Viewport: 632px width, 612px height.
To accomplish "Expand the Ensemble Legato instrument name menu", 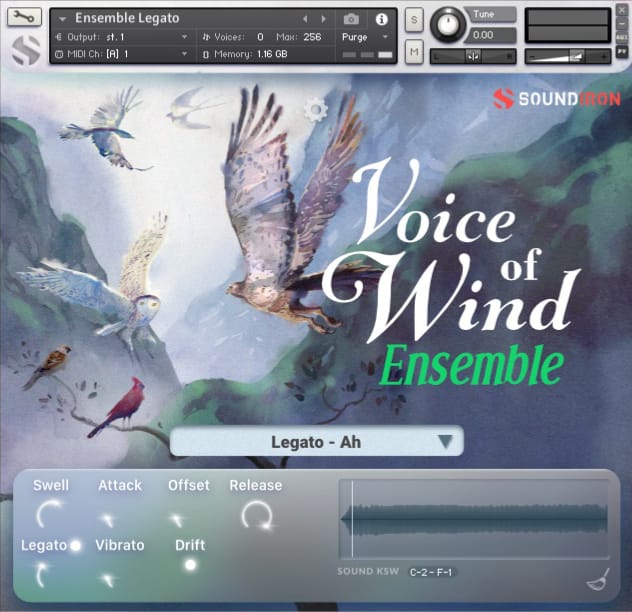I will [x=62, y=19].
